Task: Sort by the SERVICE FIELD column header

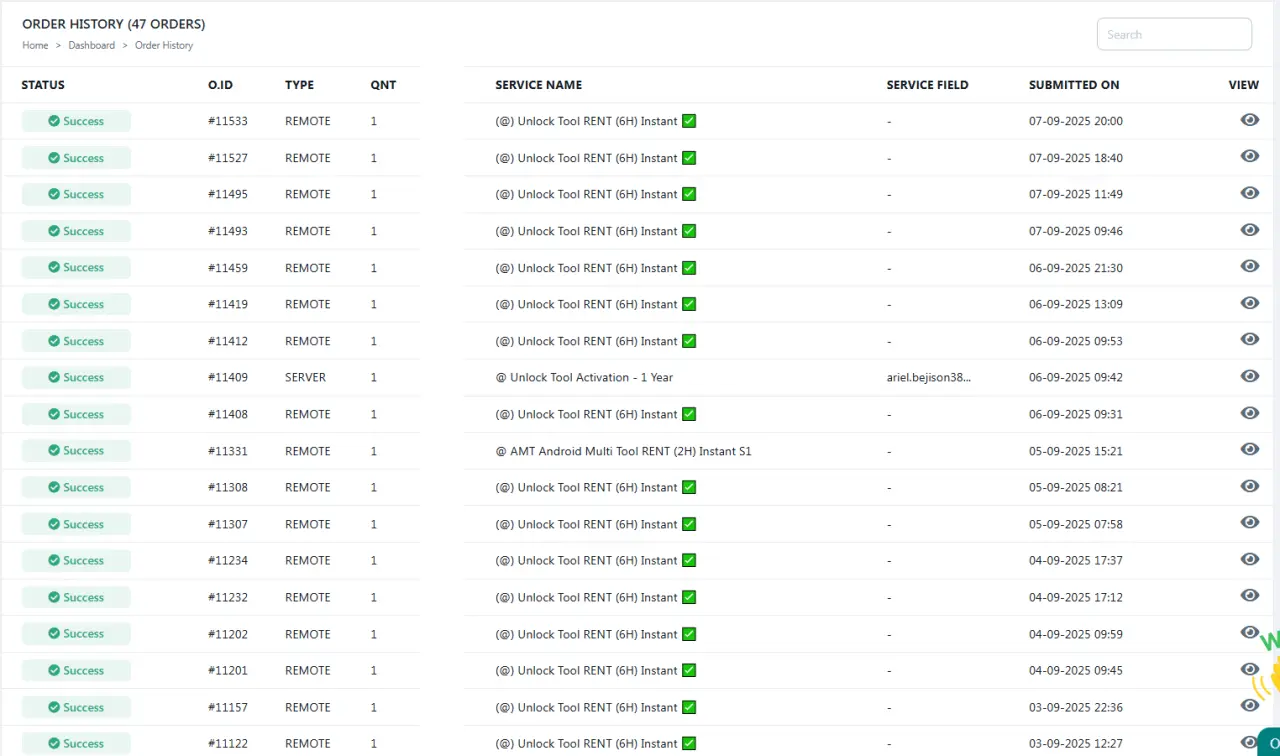Action: click(x=927, y=85)
